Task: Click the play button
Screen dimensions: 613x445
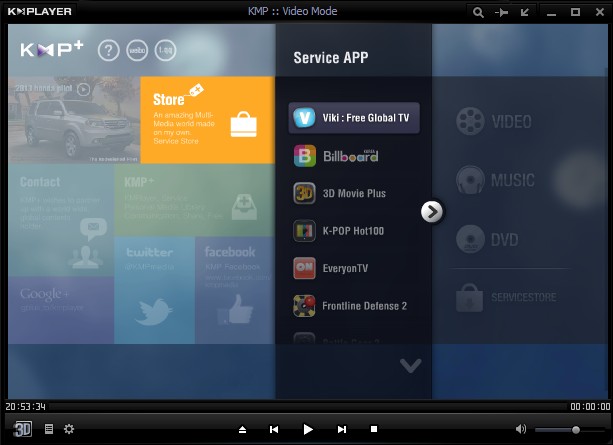Action: (x=308, y=429)
